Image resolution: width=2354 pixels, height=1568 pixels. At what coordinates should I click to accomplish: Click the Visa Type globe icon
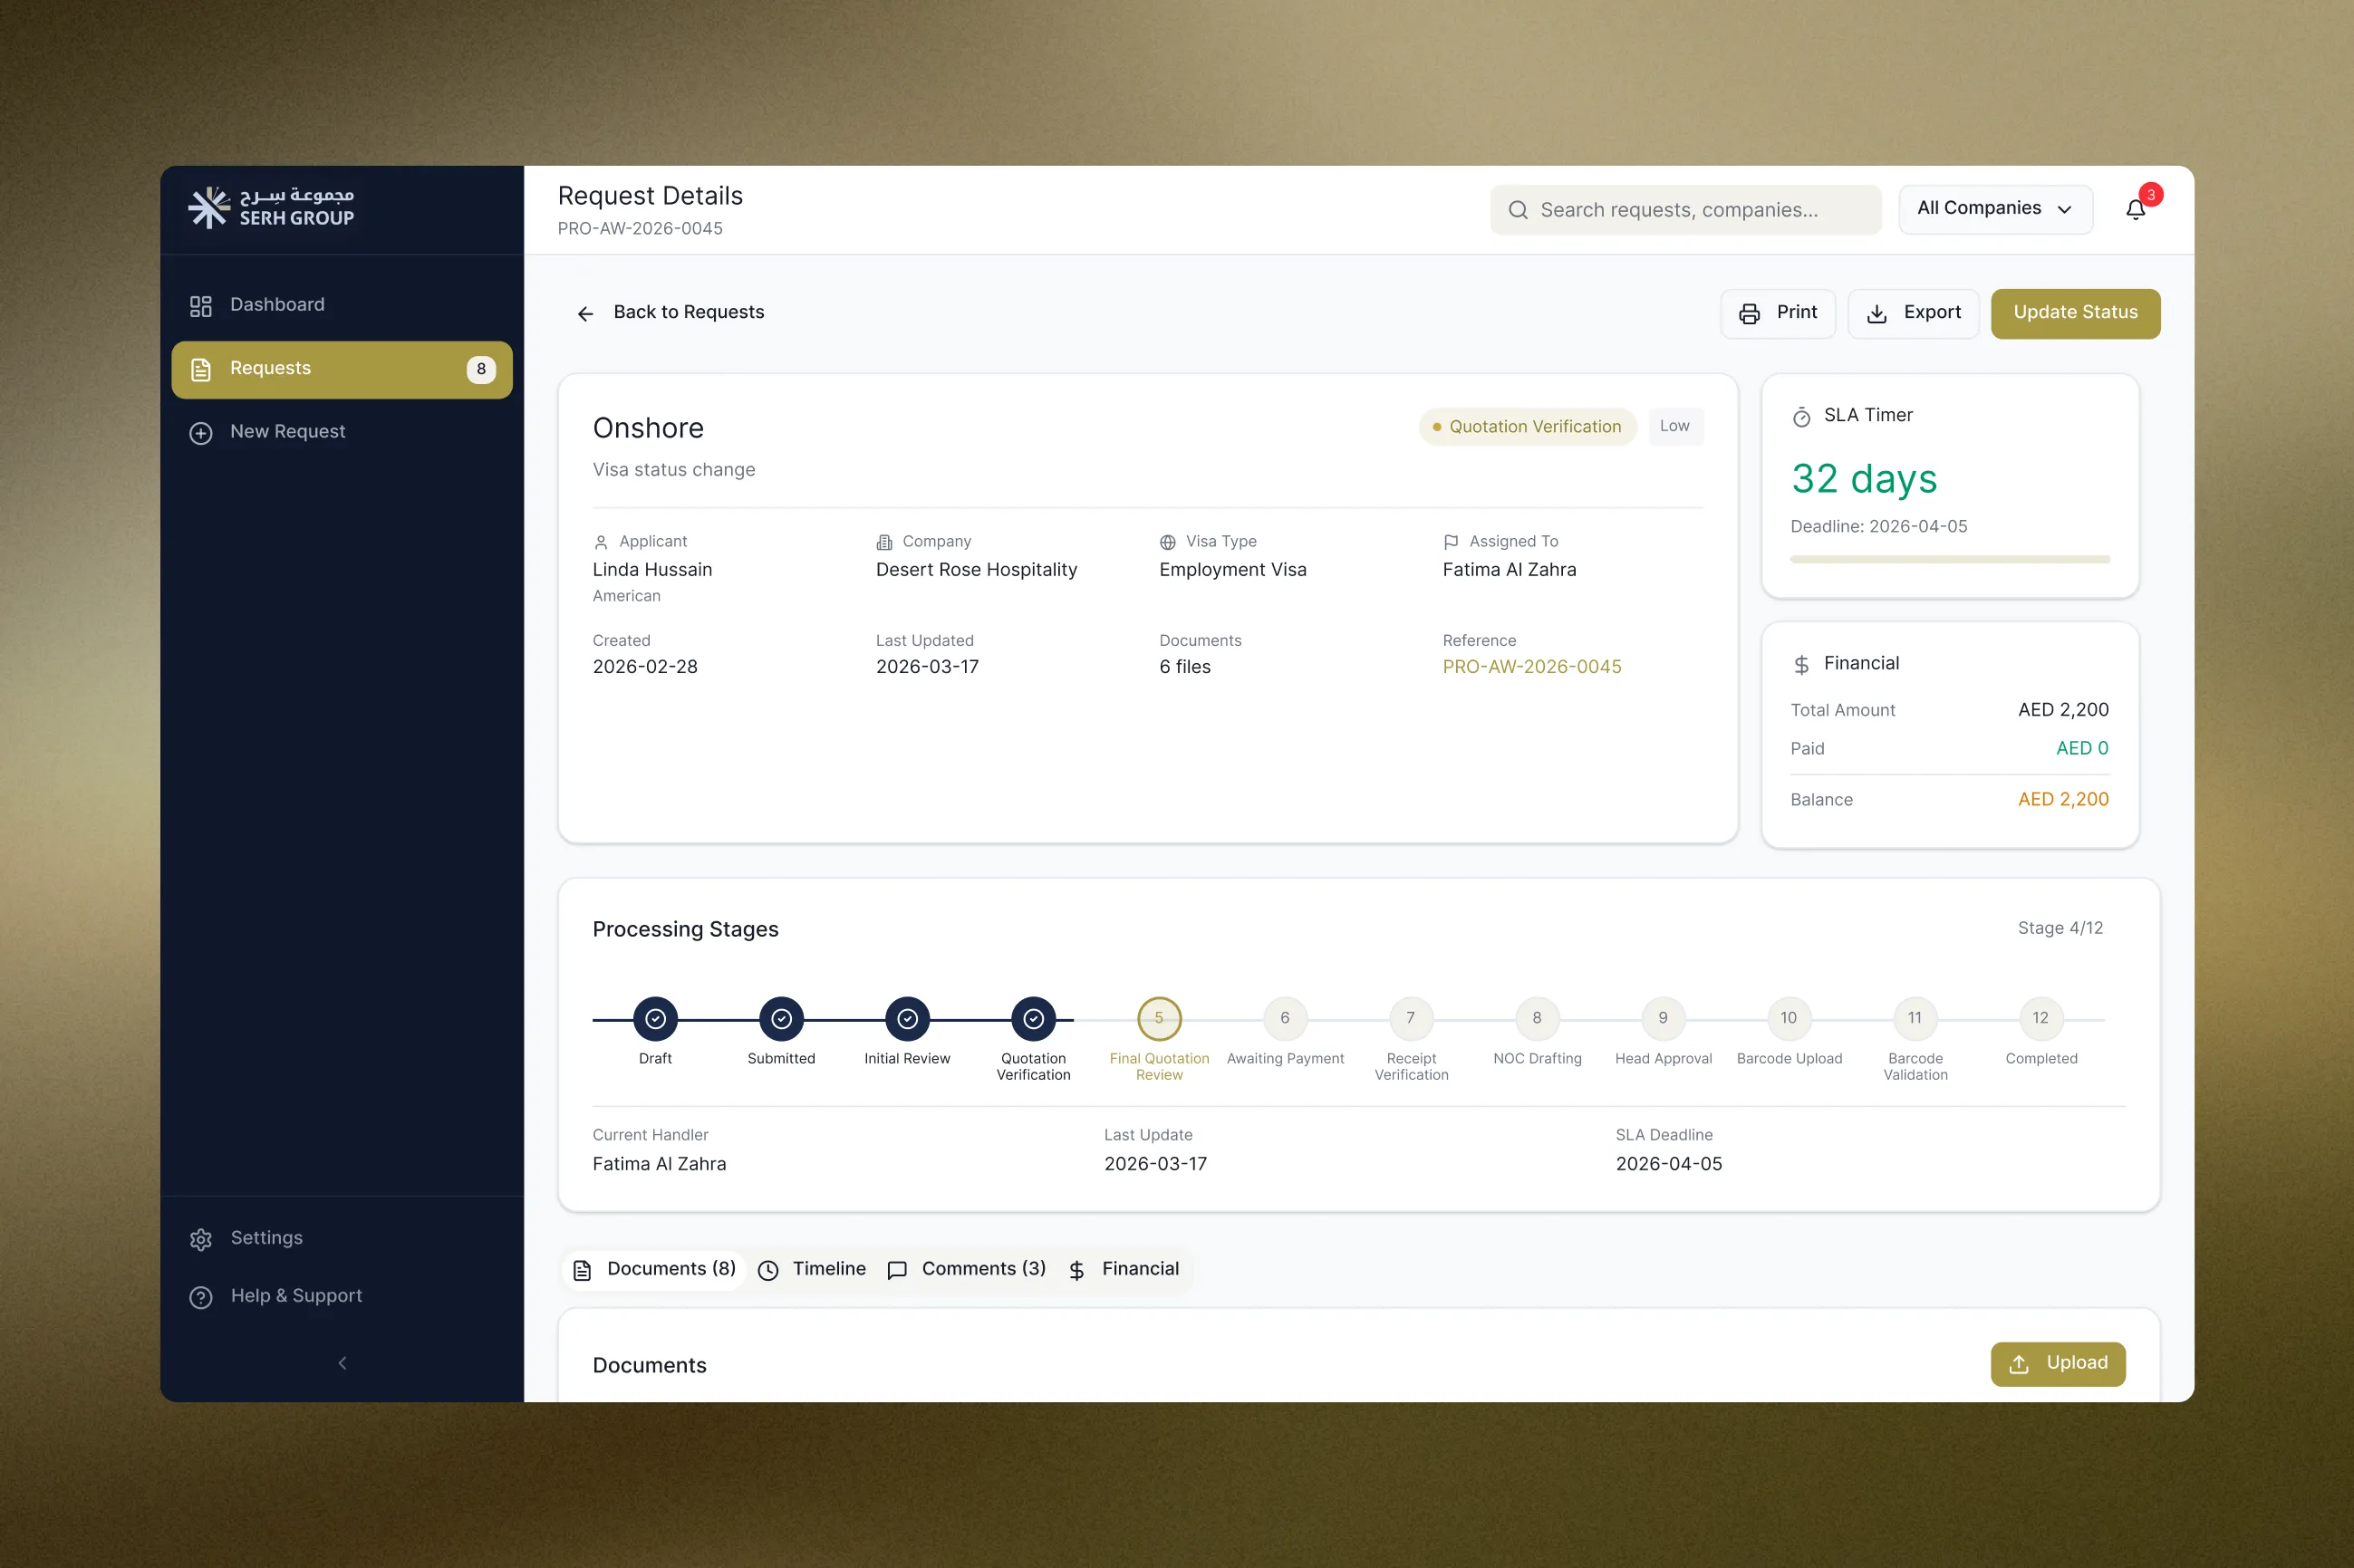click(1167, 542)
